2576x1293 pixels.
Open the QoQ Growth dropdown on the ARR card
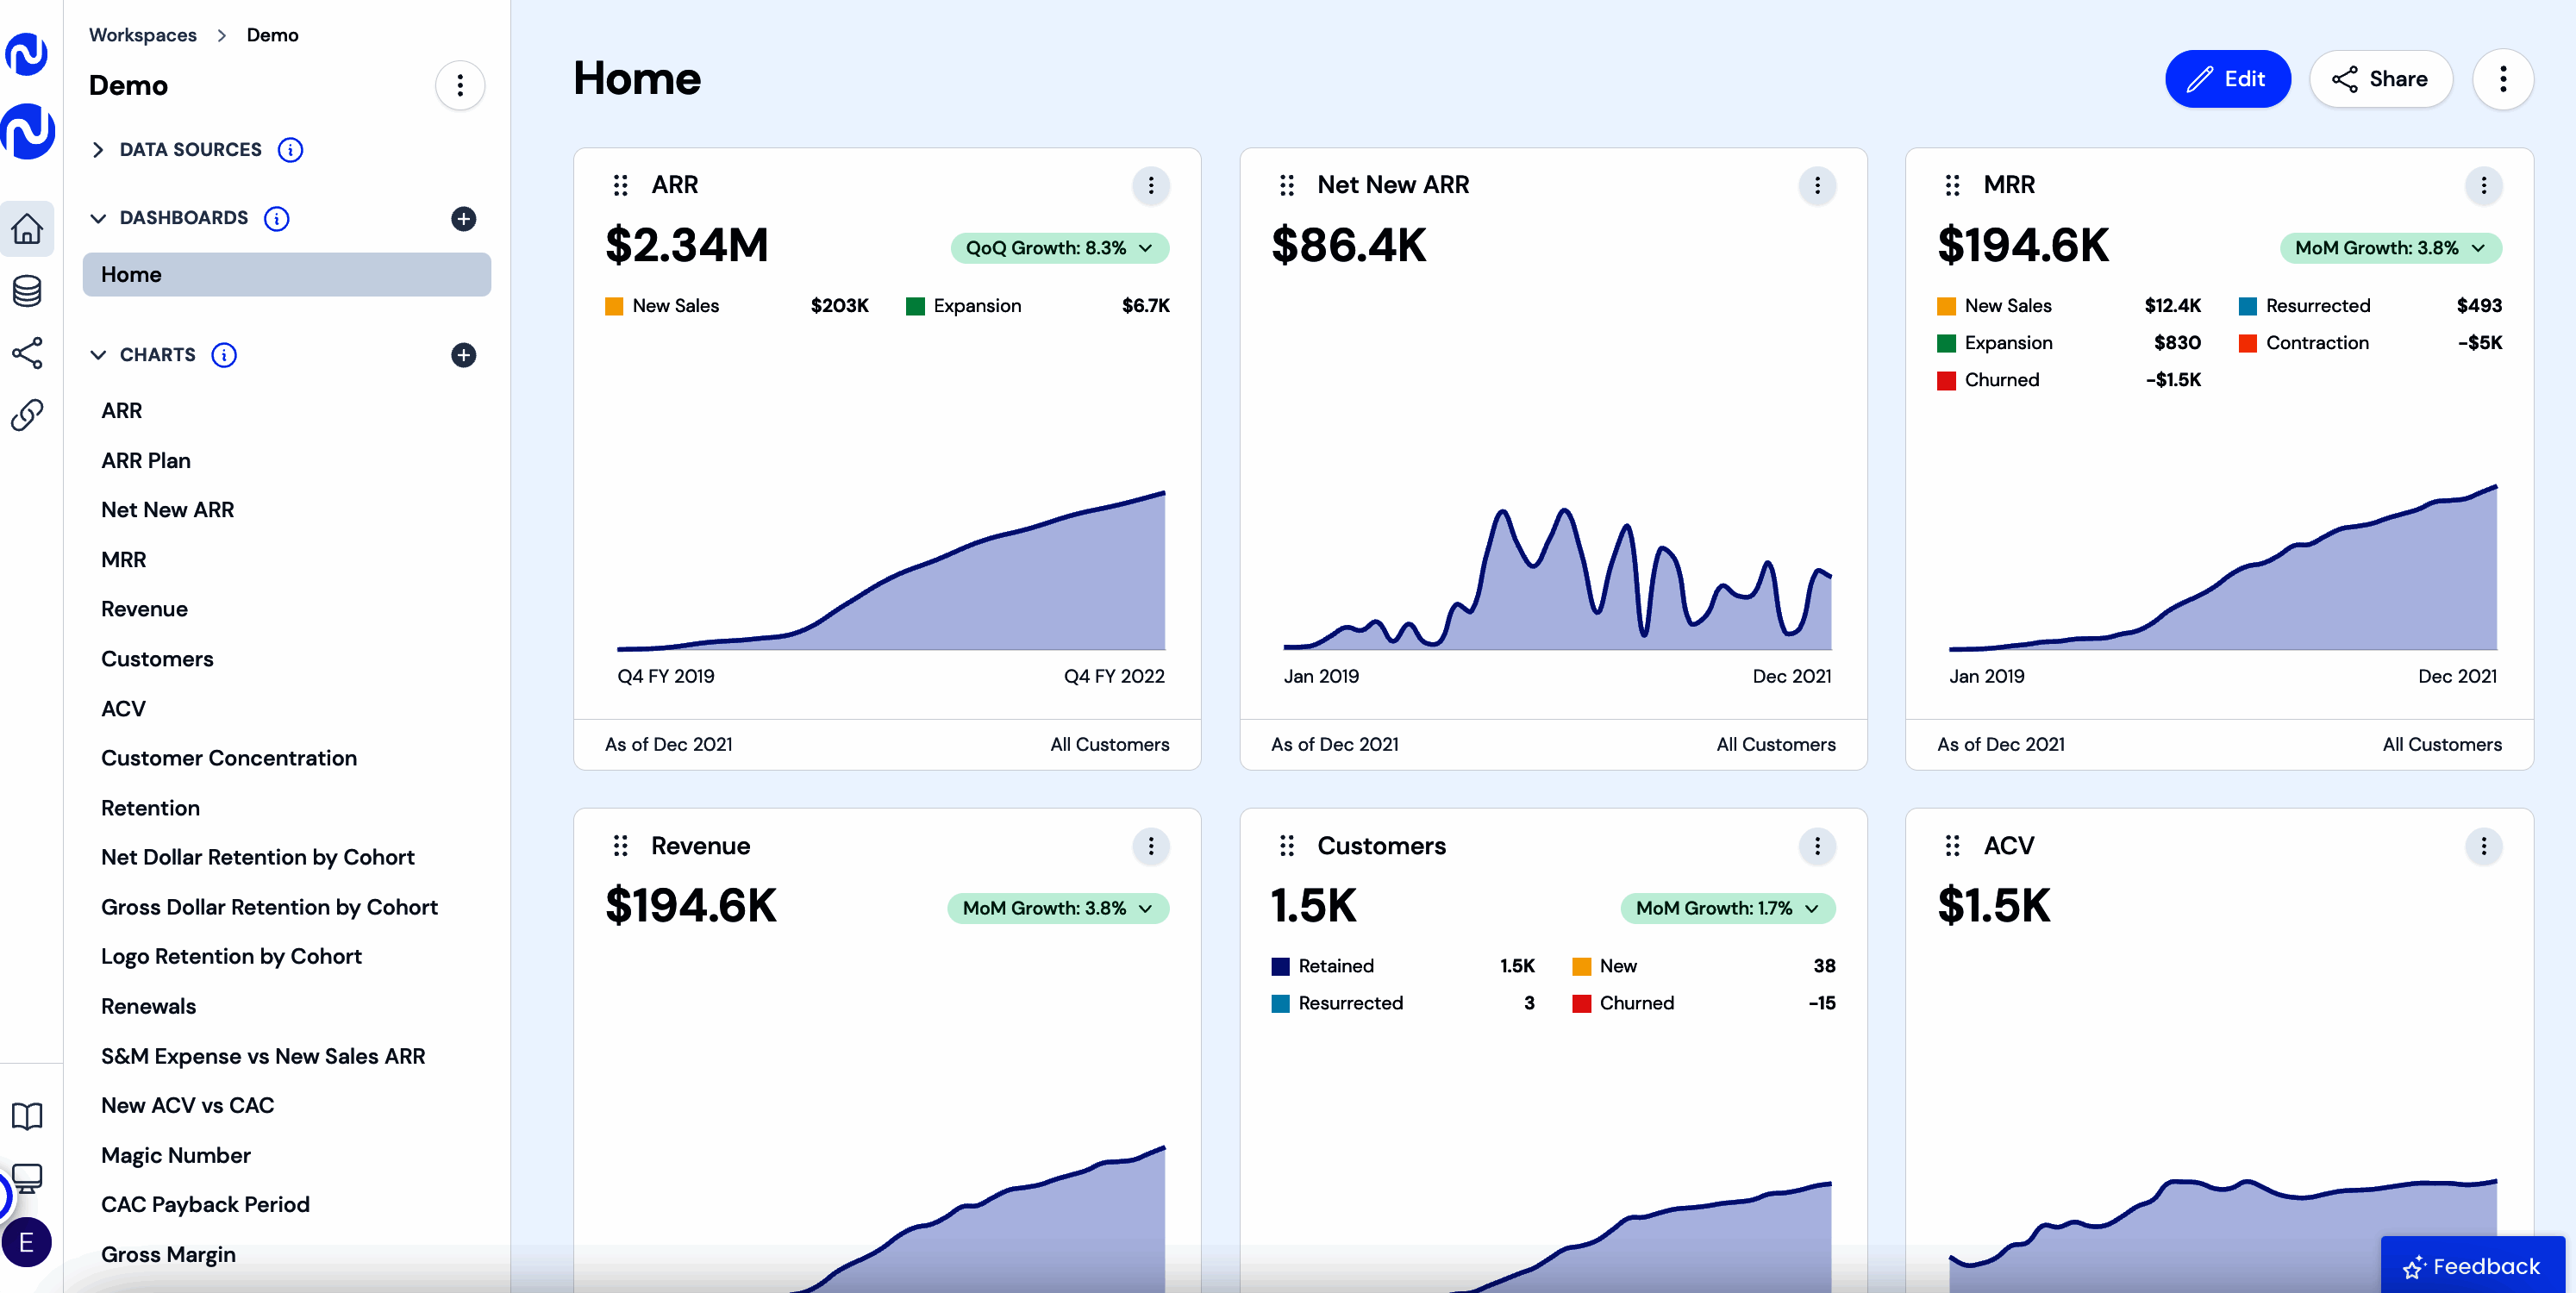(x=1059, y=247)
